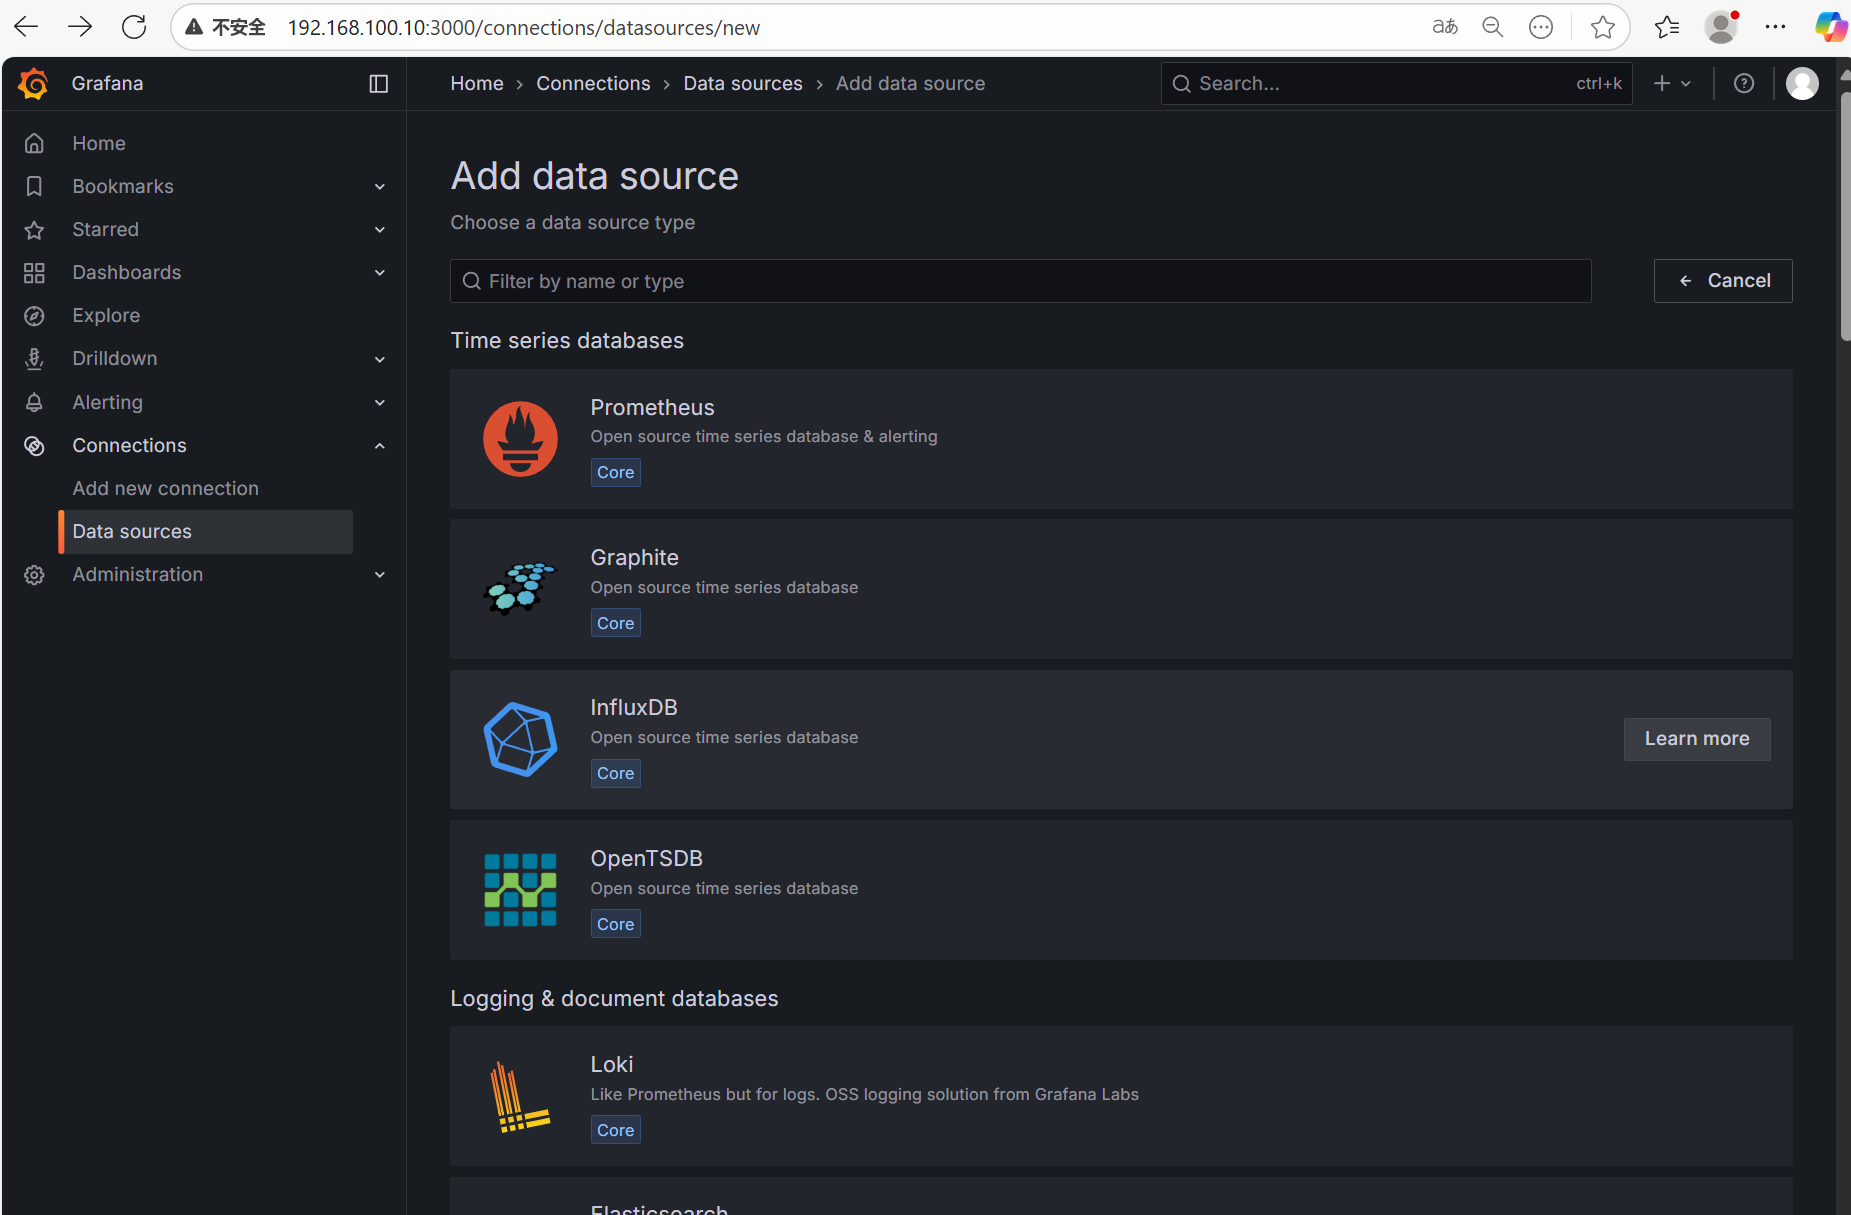Viewport: 1851px width, 1215px height.
Task: Click the Grafana logo icon
Action: tap(33, 84)
